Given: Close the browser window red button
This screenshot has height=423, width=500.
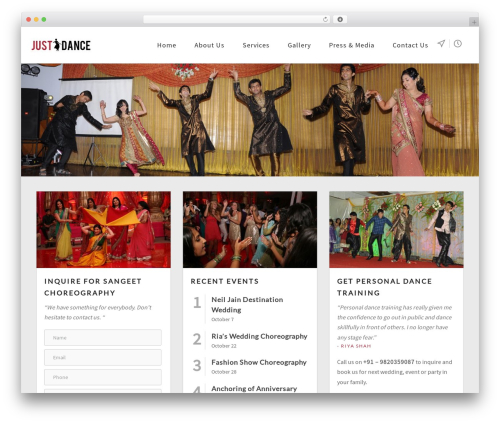Looking at the screenshot, I should 29,19.
